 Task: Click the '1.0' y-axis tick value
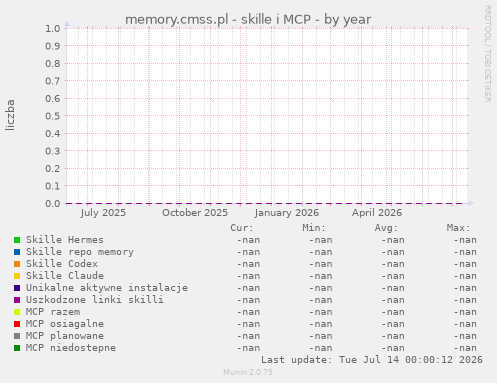[53, 28]
